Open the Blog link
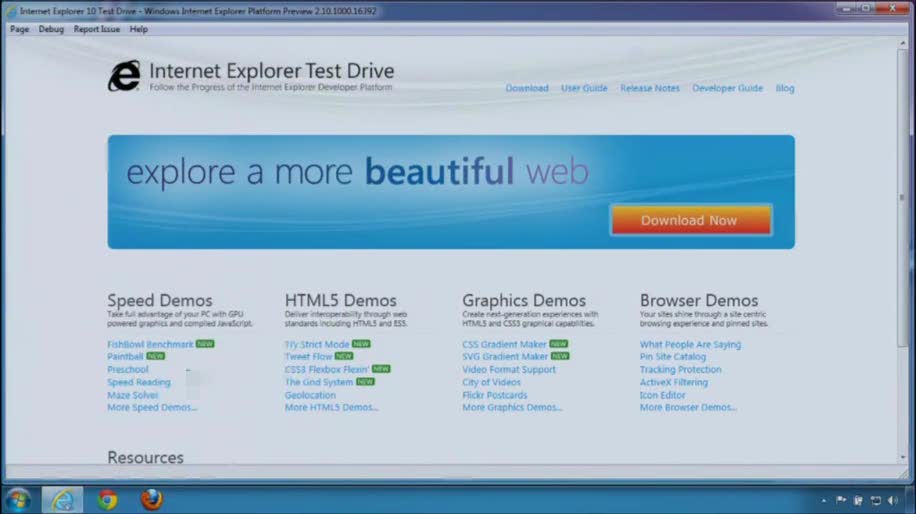916x514 pixels. [785, 88]
